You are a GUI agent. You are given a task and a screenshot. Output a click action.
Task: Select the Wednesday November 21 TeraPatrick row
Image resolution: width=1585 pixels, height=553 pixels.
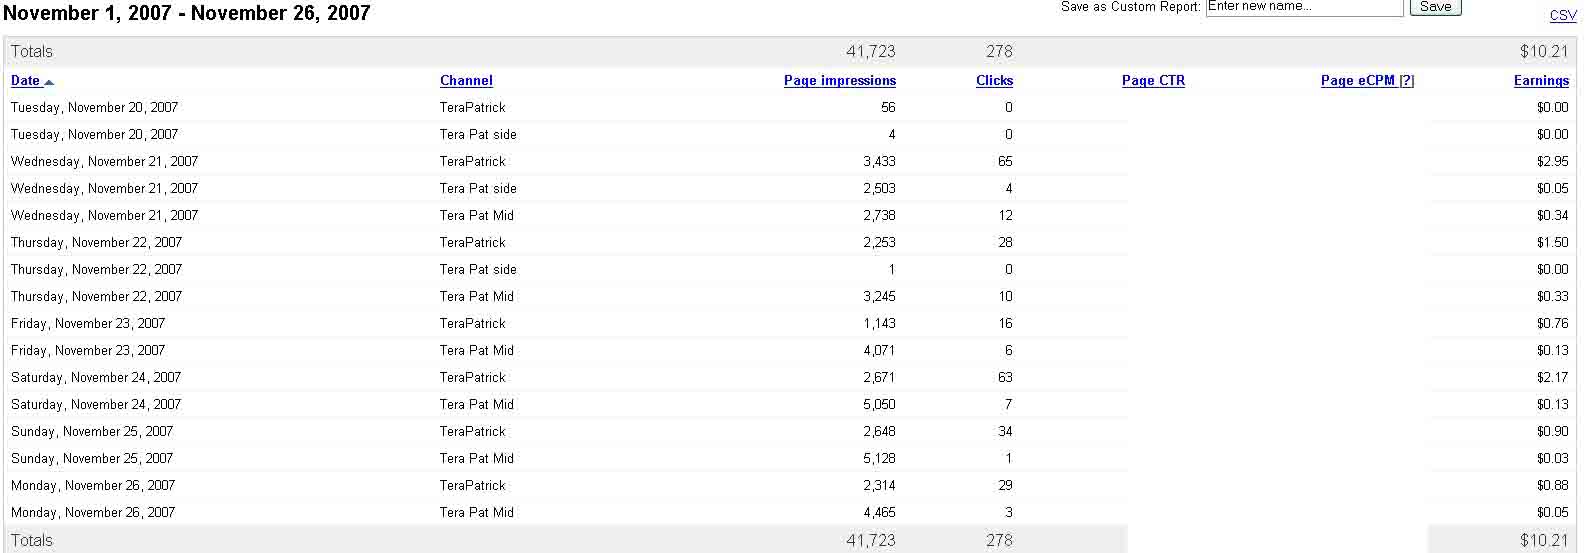[x=790, y=161]
